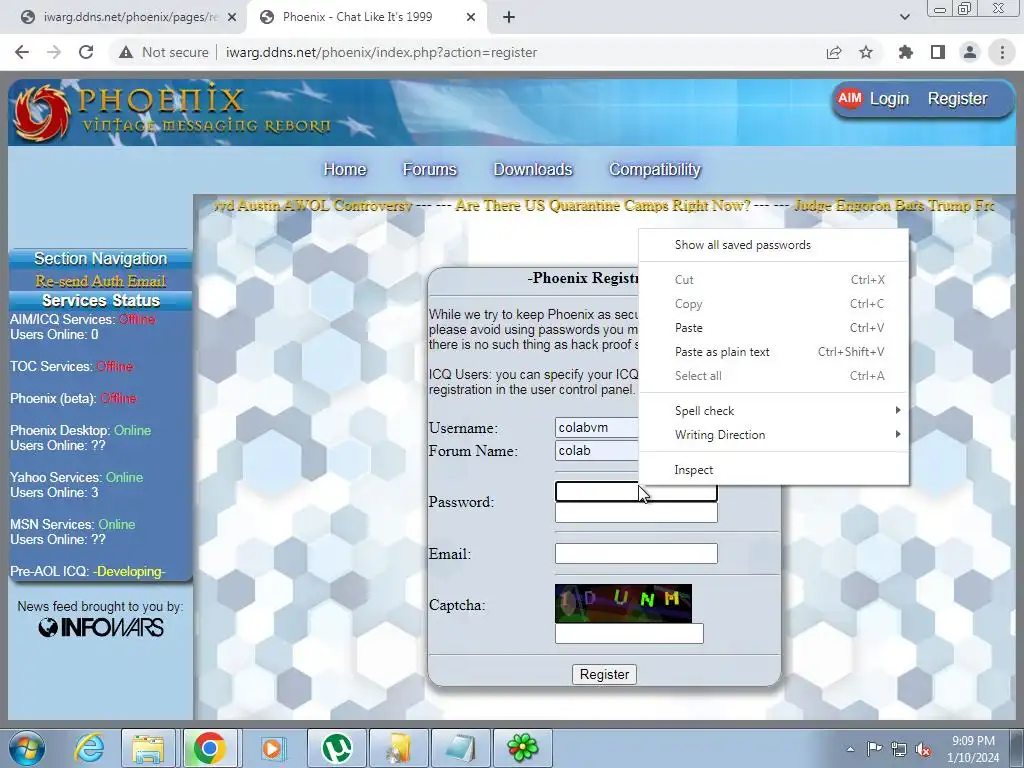The width and height of the screenshot is (1024, 768).
Task: Click the Email input field
Action: pyautogui.click(x=636, y=554)
